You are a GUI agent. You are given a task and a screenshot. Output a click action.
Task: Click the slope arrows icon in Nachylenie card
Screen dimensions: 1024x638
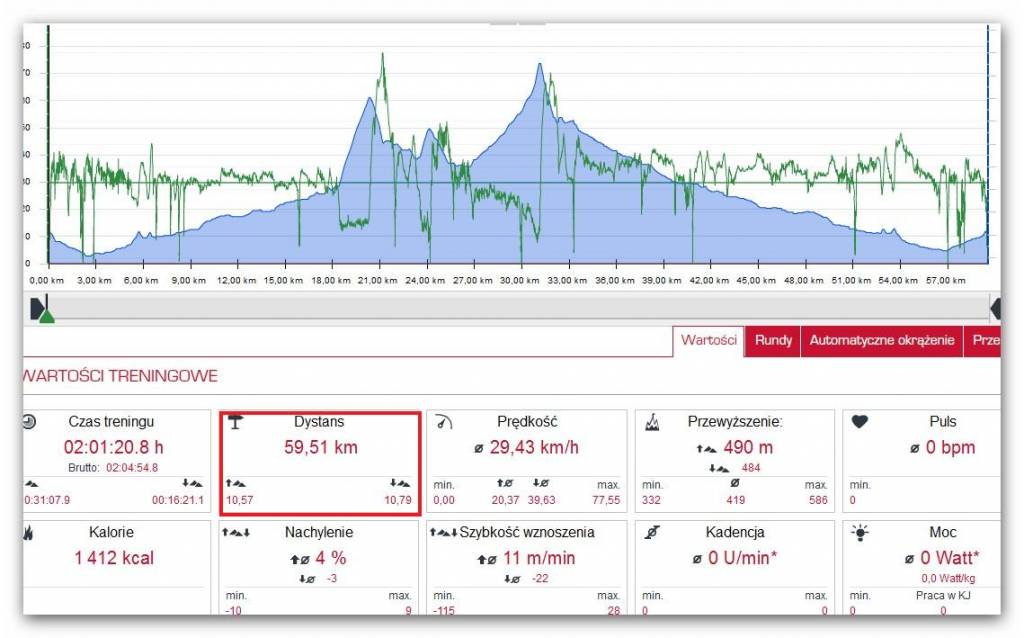[x=236, y=532]
